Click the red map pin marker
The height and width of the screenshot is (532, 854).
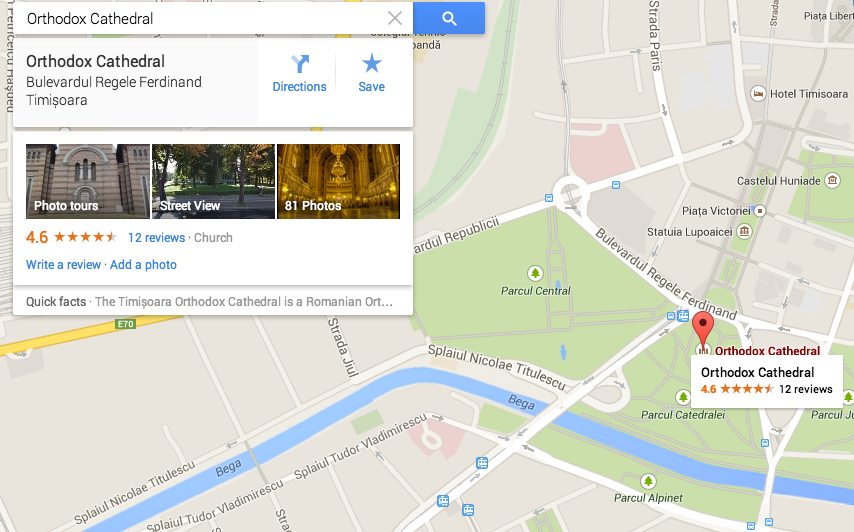click(703, 329)
